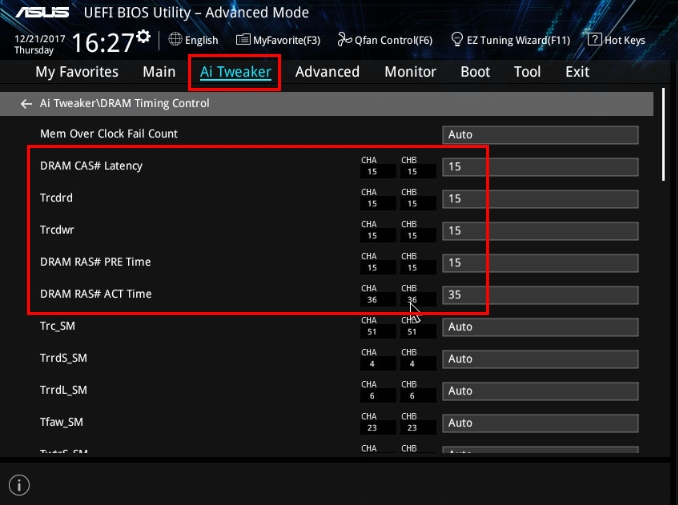Select the Trcdwr label
This screenshot has width=678, height=505.
click(57, 230)
